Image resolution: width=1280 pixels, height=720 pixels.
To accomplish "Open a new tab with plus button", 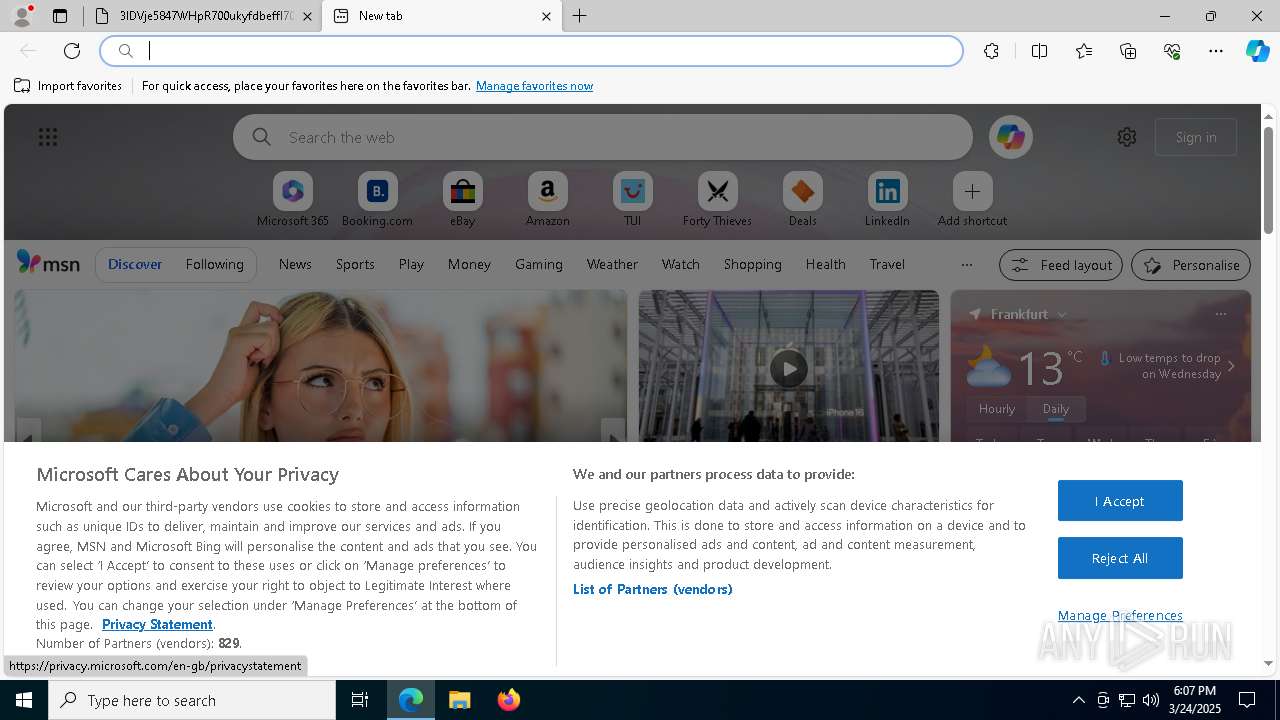I will pyautogui.click(x=580, y=16).
